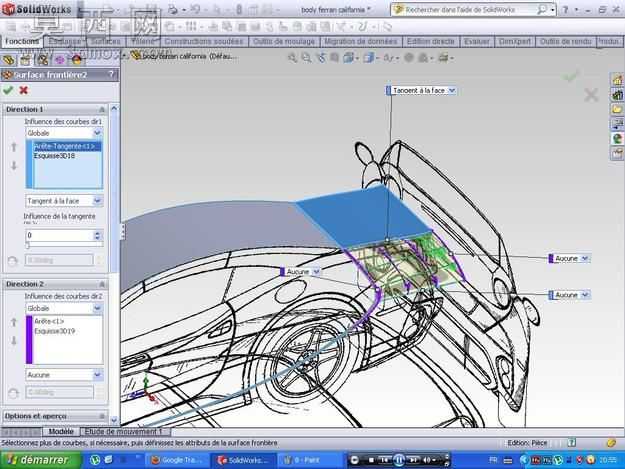625x469 pixels.
Task: Switch to the Edition directe tab
Action: [430, 41]
